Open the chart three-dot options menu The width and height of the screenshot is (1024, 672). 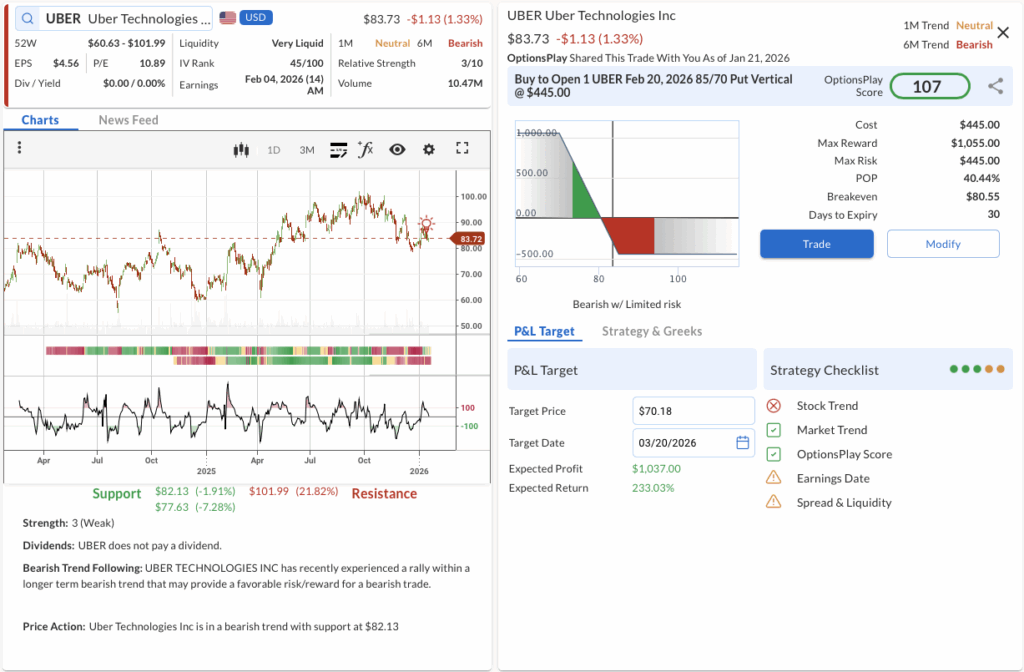[19, 149]
